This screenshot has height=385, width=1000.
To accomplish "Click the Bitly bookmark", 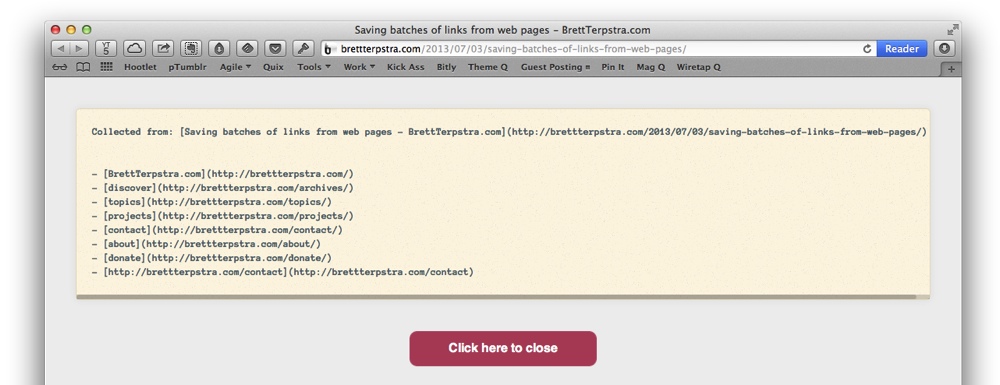I will pos(446,67).
